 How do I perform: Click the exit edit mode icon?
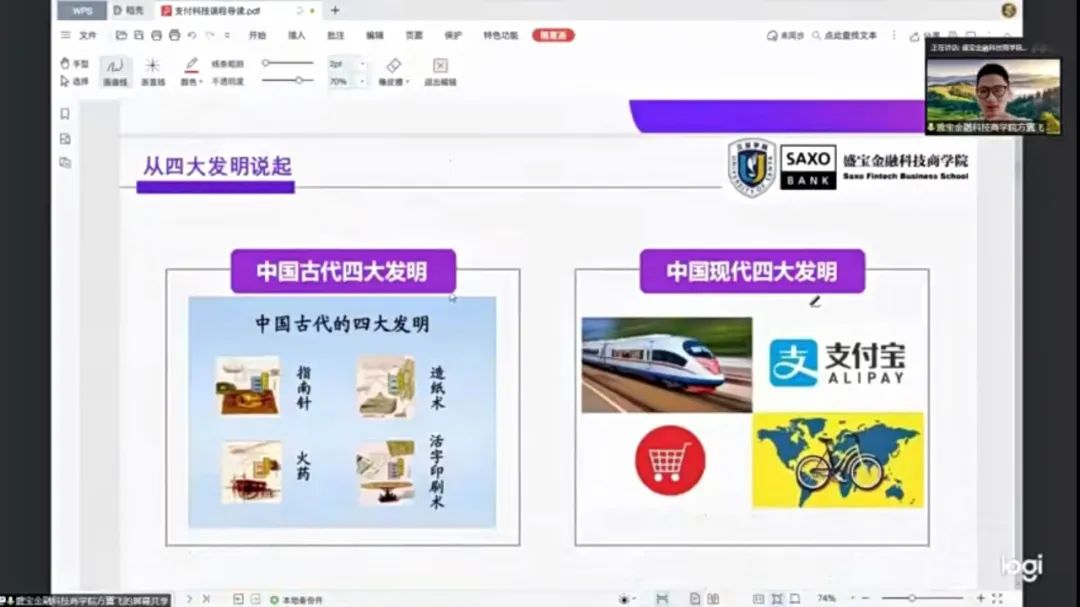440,67
